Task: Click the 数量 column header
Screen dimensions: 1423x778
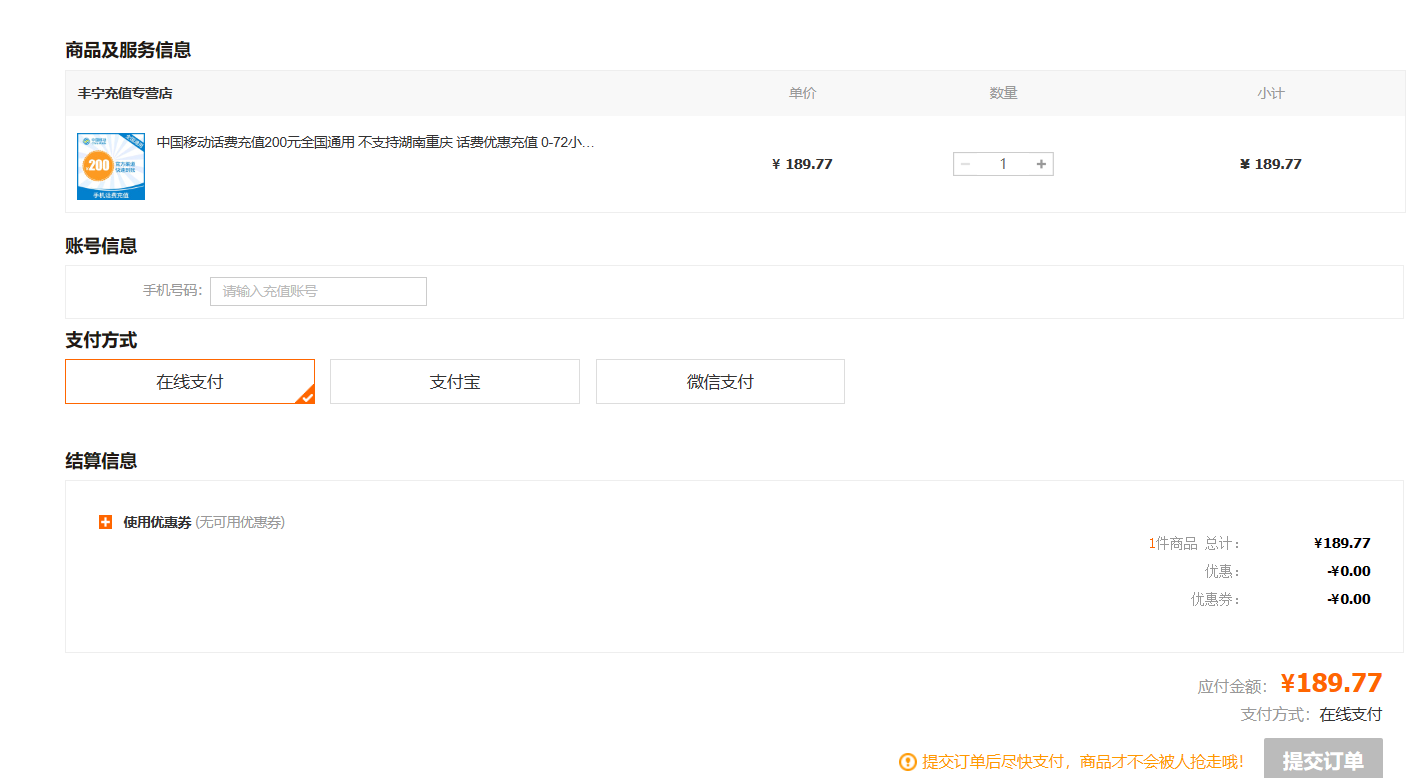Action: pos(1003,93)
